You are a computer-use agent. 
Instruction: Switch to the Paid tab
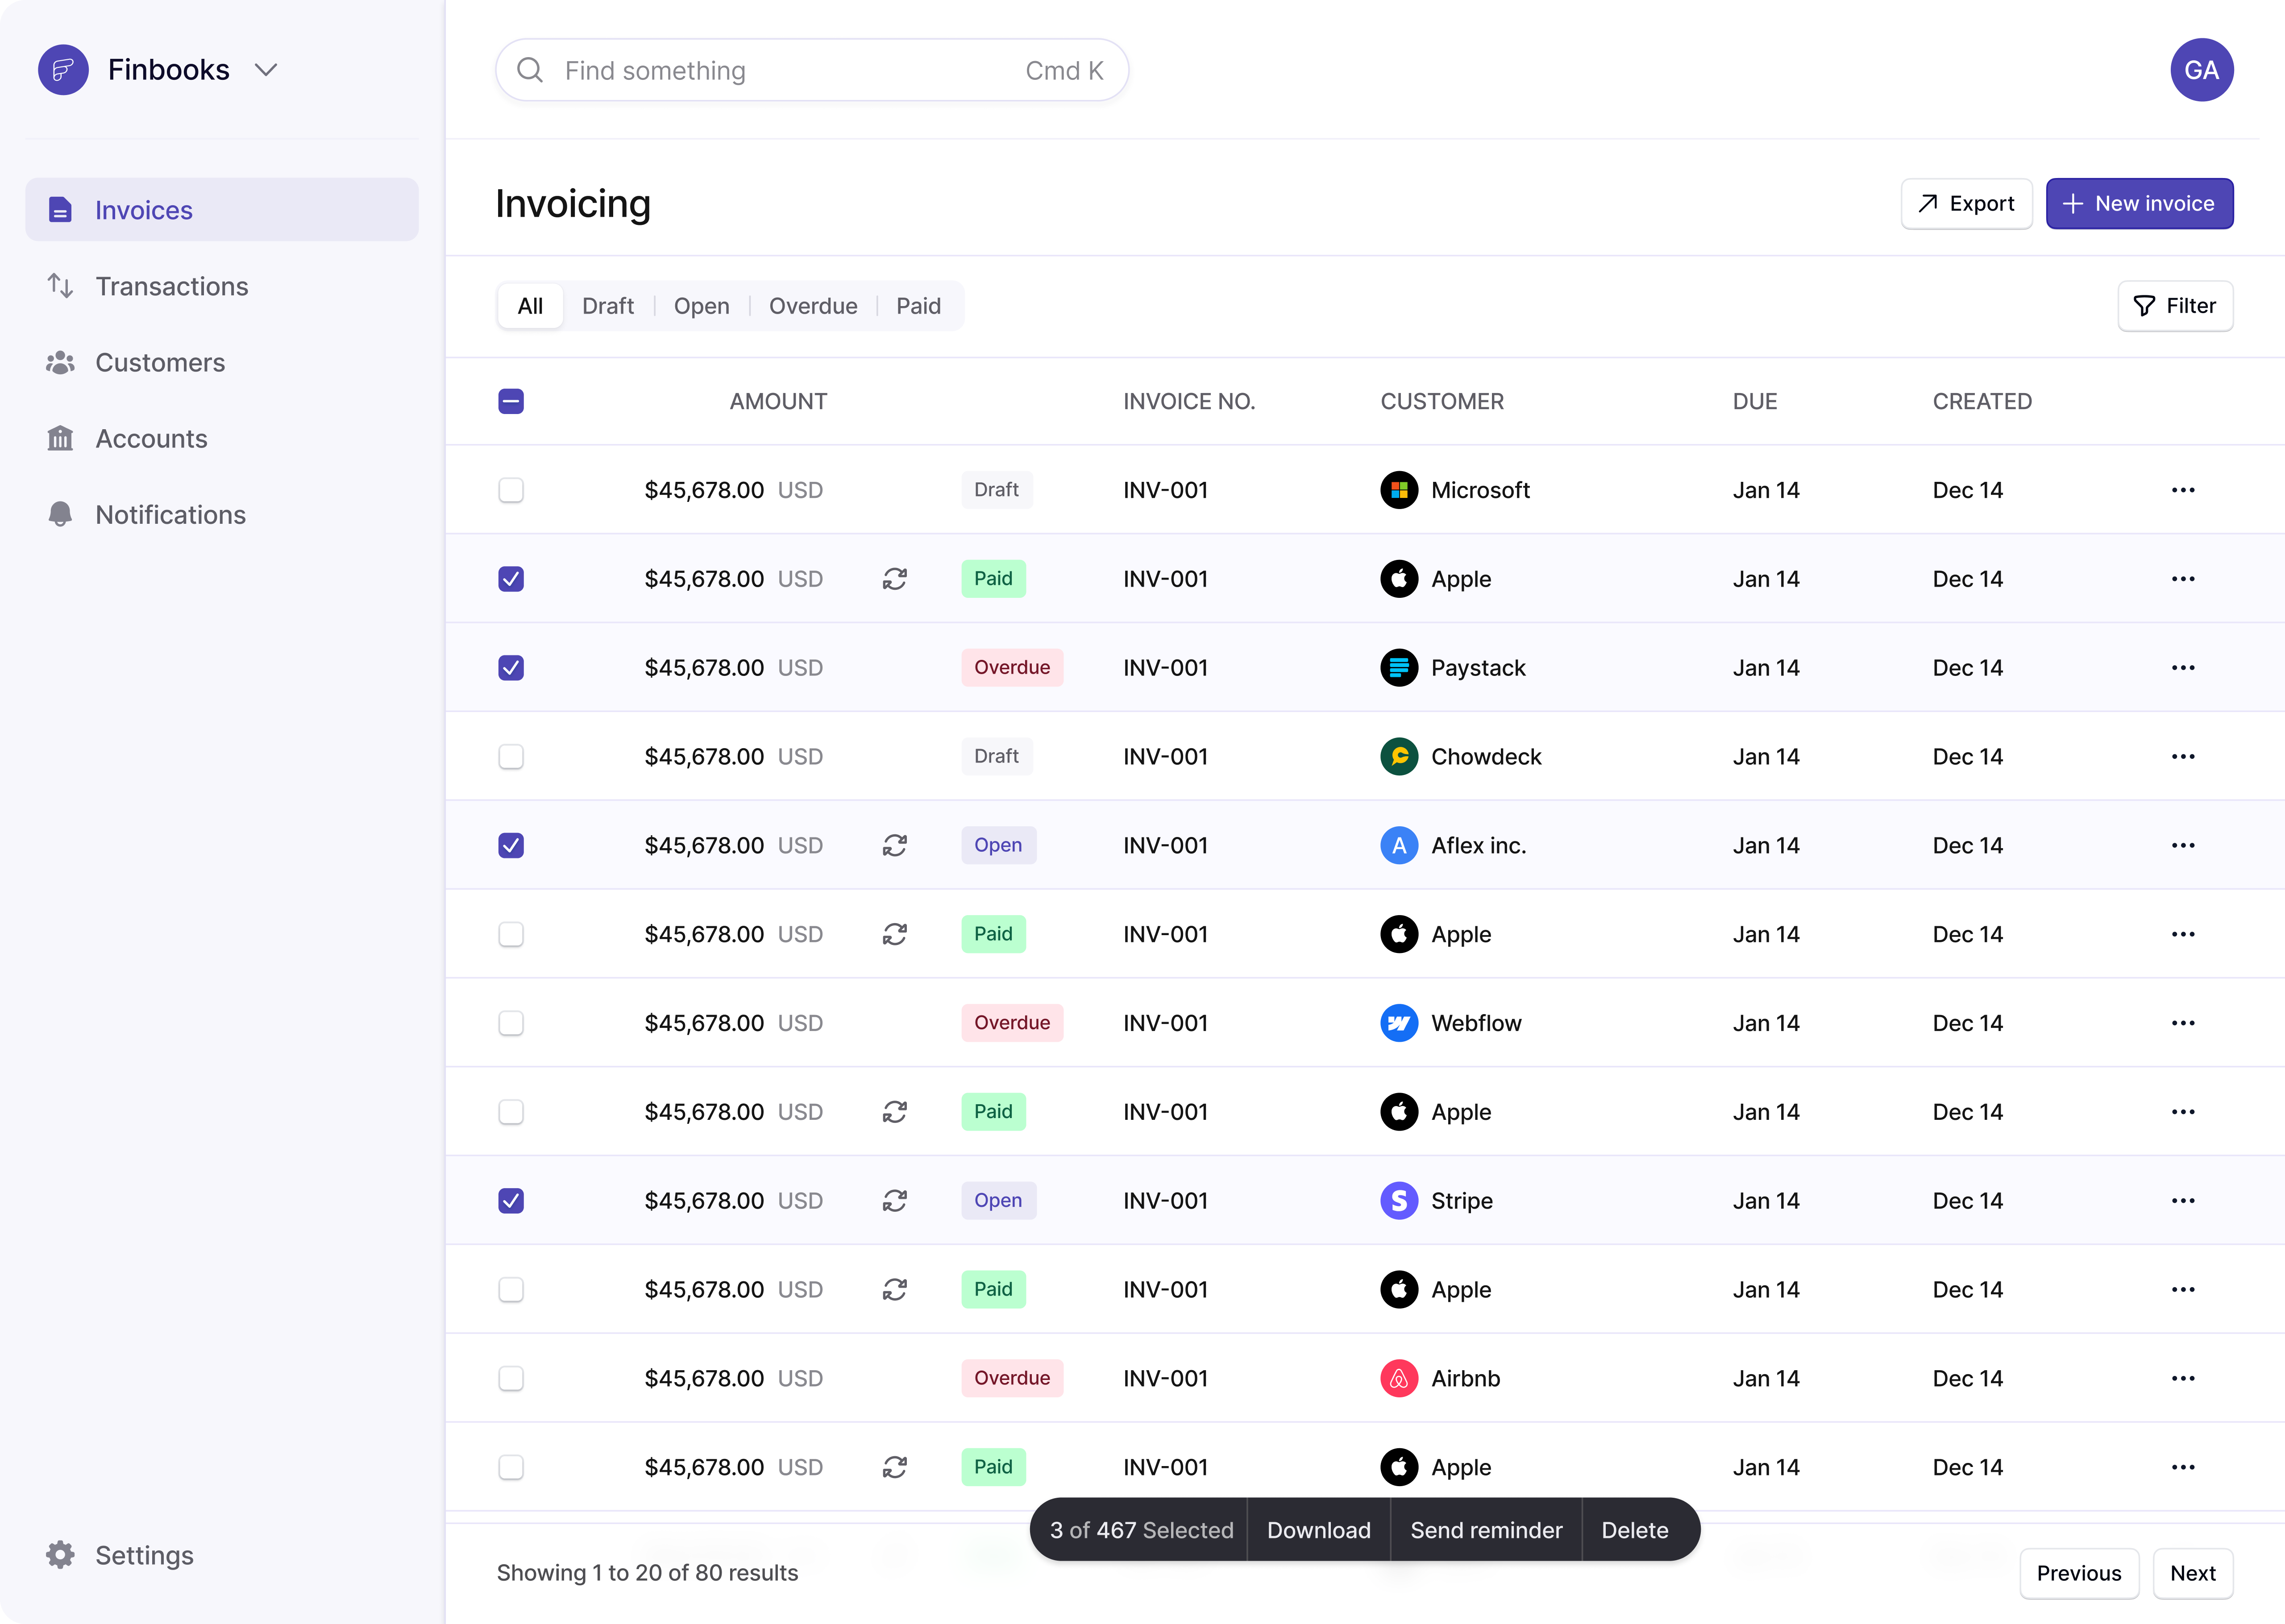[918, 306]
